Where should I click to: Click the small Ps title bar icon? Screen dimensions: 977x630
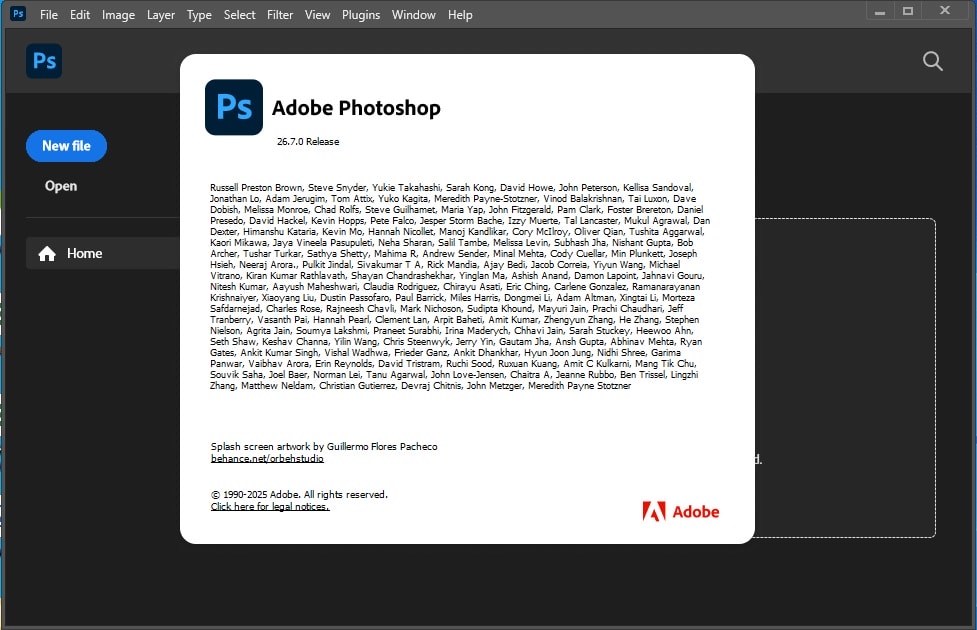[x=18, y=13]
